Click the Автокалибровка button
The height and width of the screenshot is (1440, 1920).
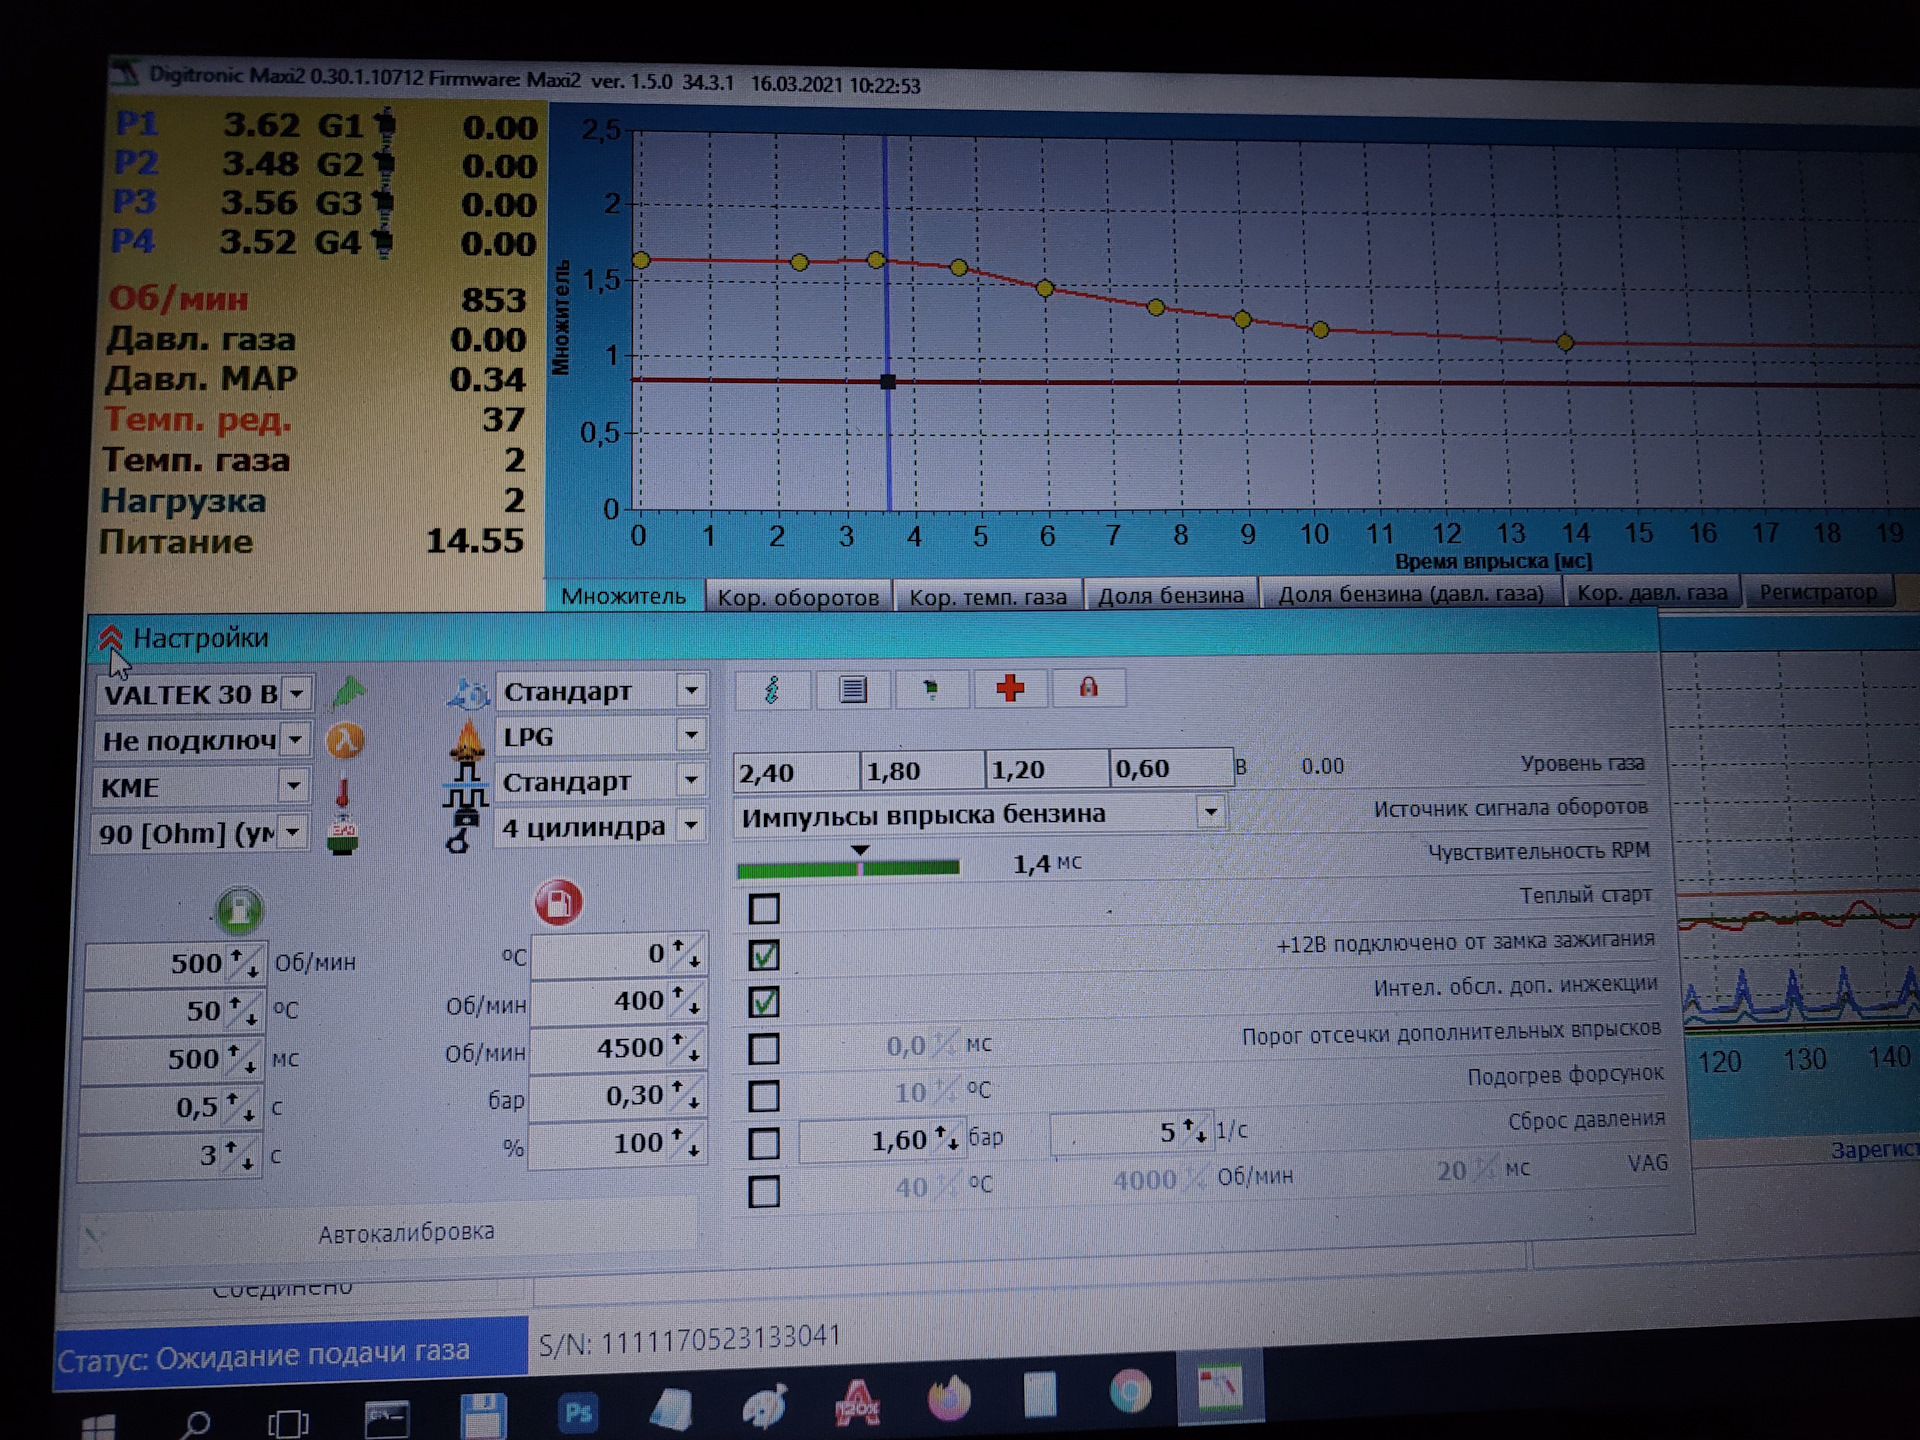tap(406, 1232)
